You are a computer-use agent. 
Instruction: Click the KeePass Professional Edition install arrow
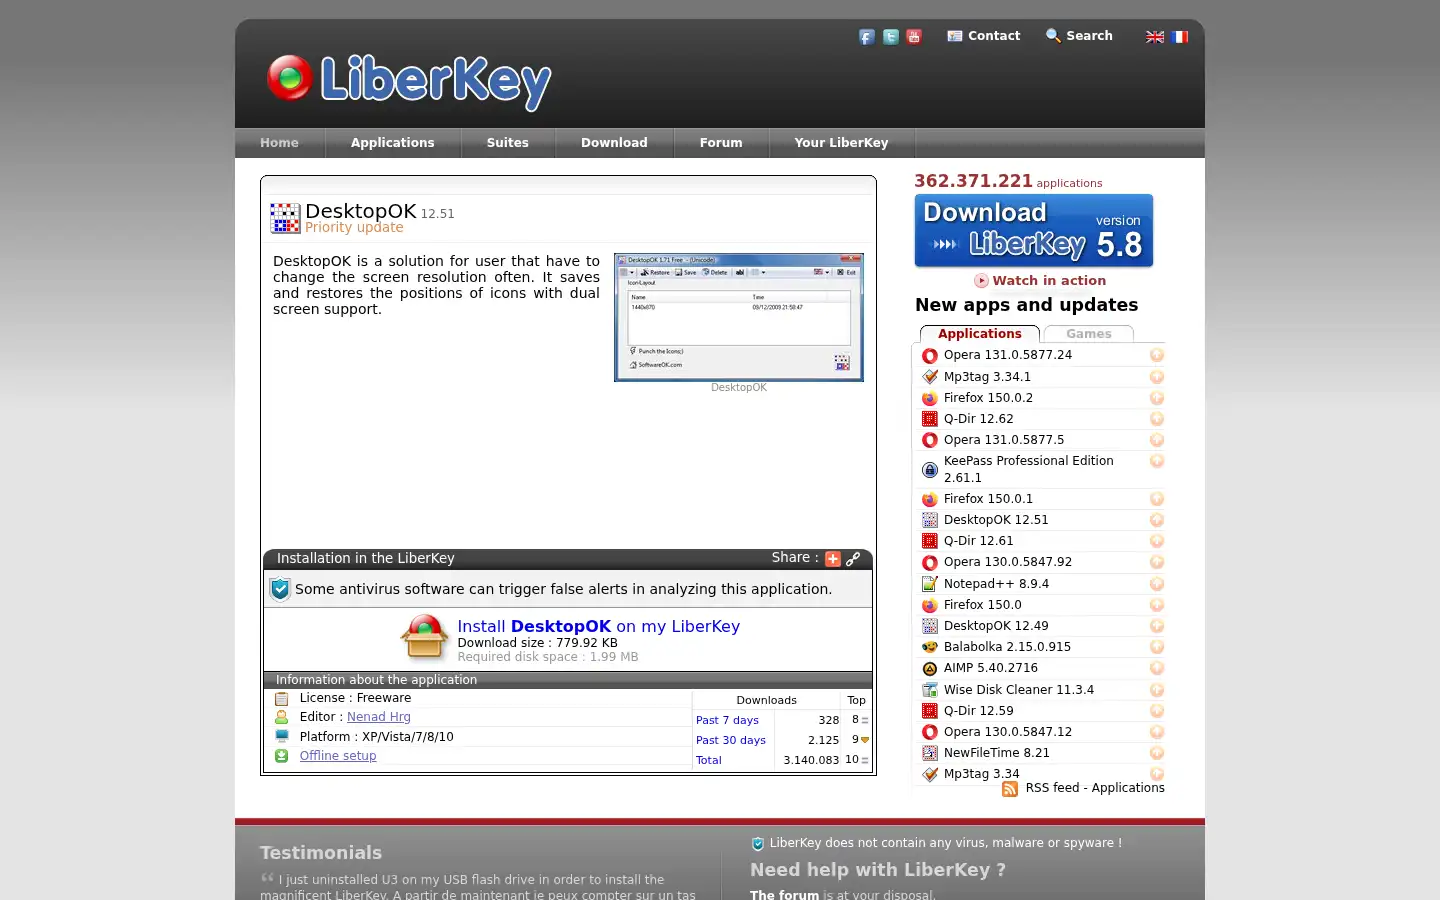coord(1157,461)
